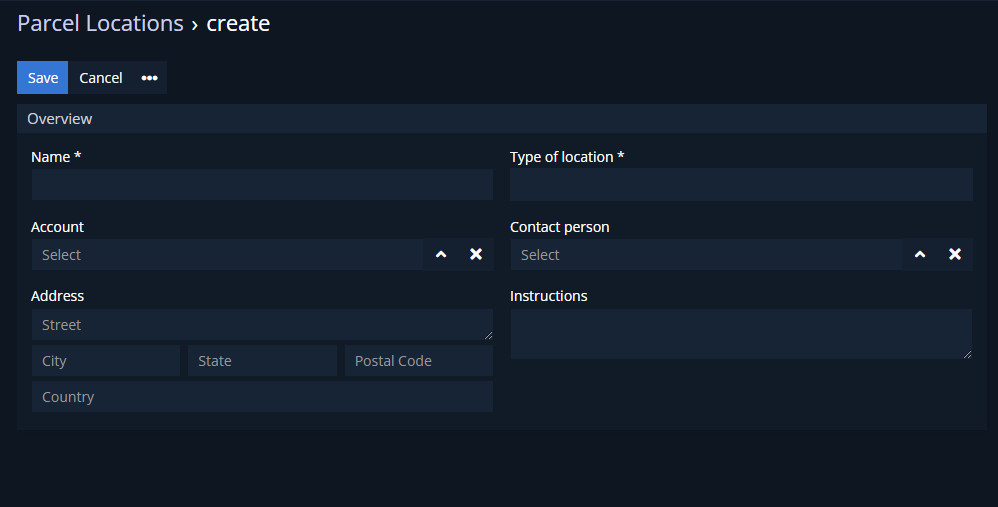Image resolution: width=998 pixels, height=507 pixels.
Task: Open the three-dots more actions menu
Action: tap(150, 78)
